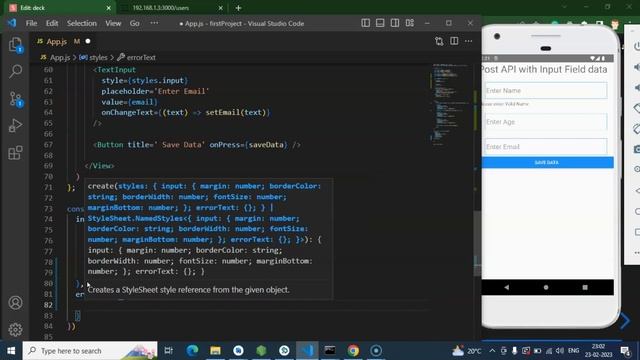Click the weather 20°C taskbar widget
The height and width of the screenshot is (360, 640).
click(467, 351)
